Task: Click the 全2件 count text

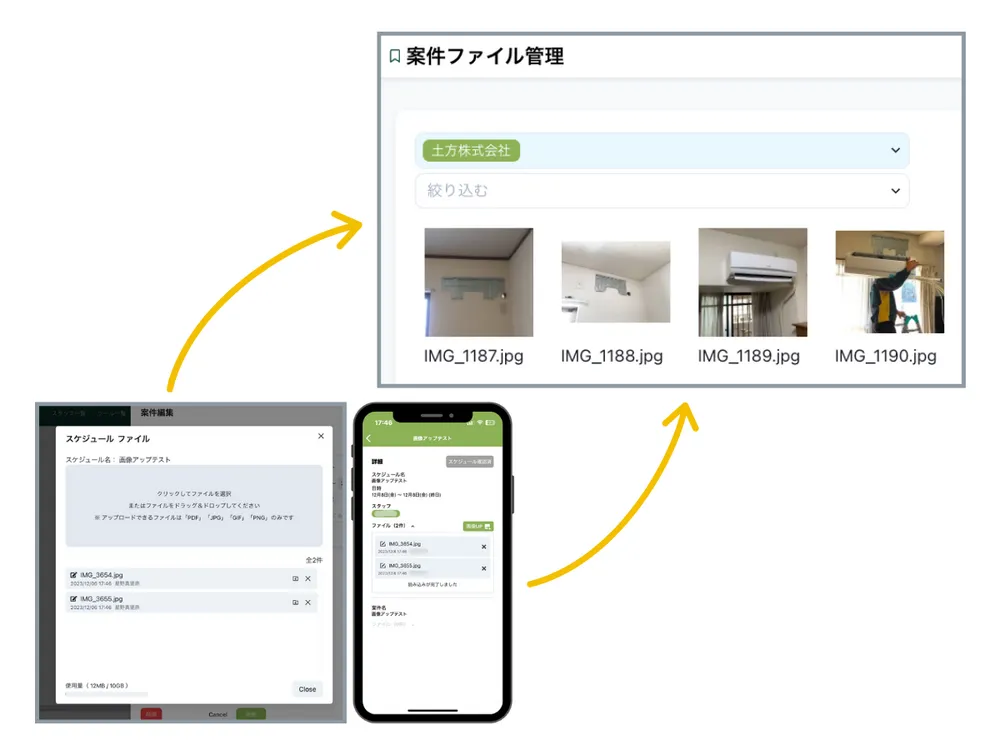Action: coord(314,560)
